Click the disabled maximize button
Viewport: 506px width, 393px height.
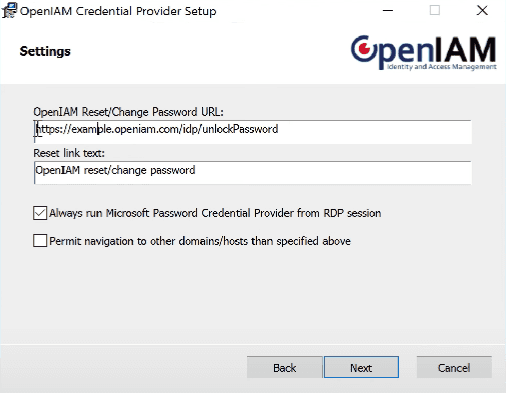[x=435, y=11]
